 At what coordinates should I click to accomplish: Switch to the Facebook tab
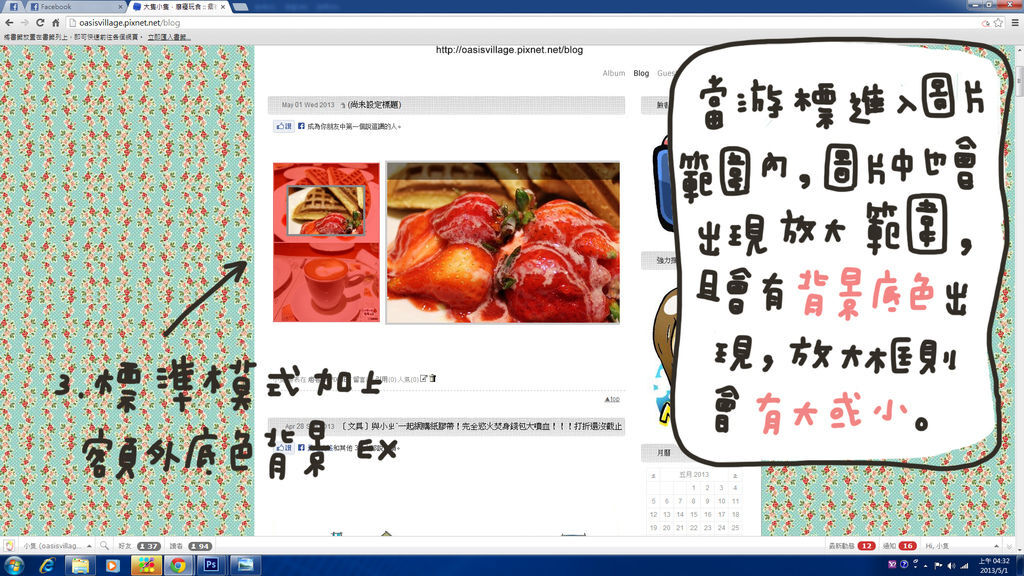[x=75, y=7]
